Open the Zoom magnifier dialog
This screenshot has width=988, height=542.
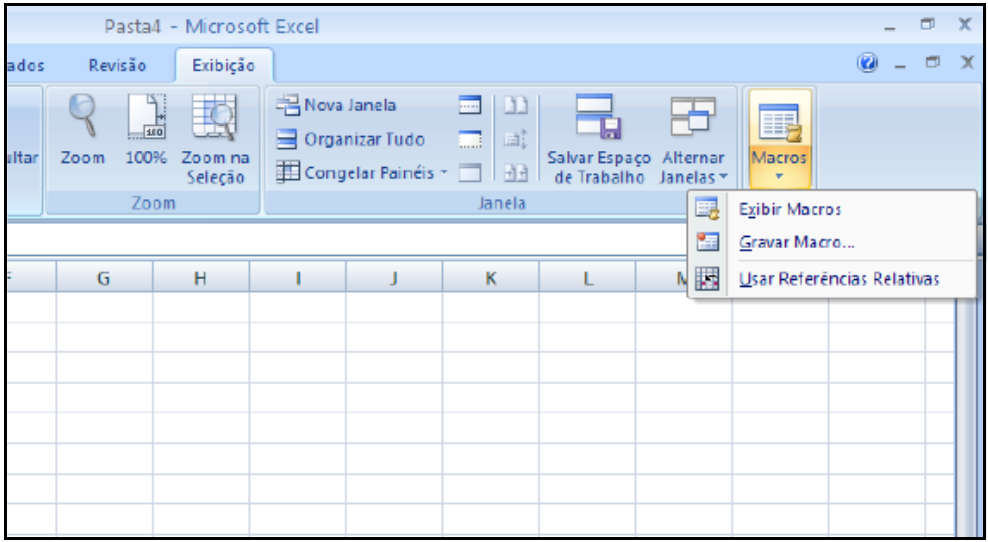coord(82,130)
